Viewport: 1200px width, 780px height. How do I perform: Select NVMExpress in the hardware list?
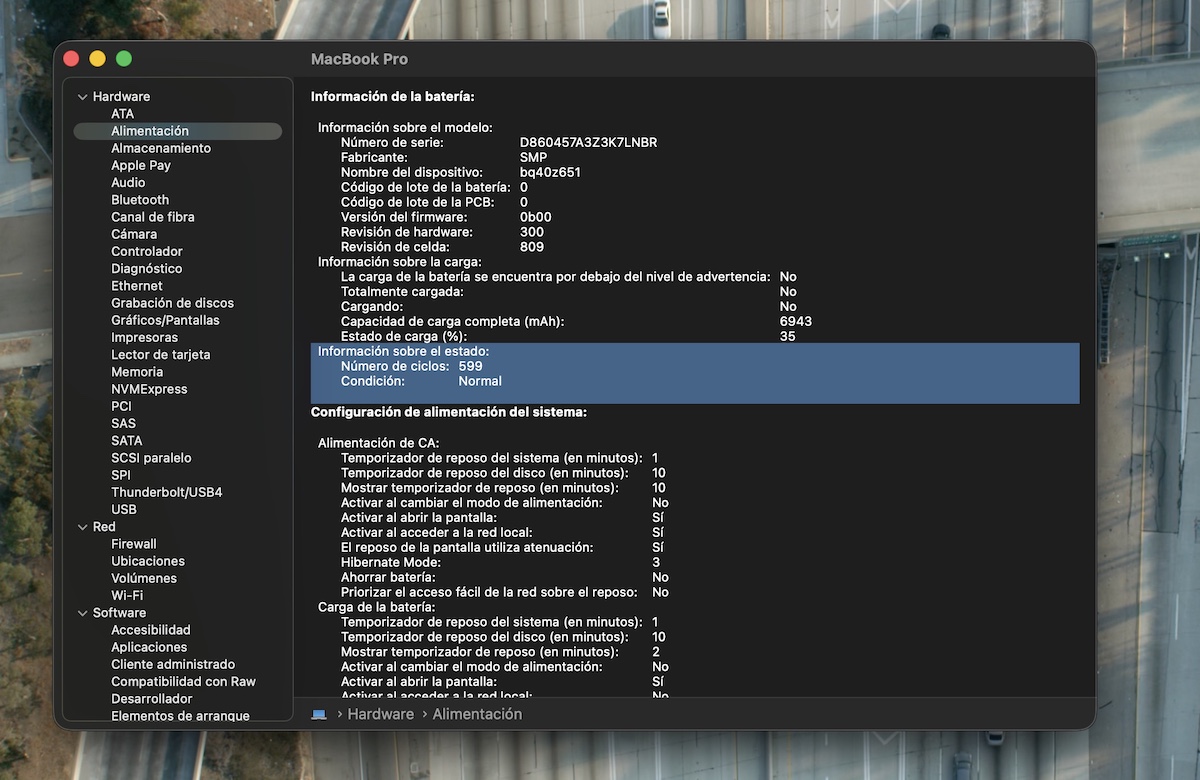click(x=149, y=389)
